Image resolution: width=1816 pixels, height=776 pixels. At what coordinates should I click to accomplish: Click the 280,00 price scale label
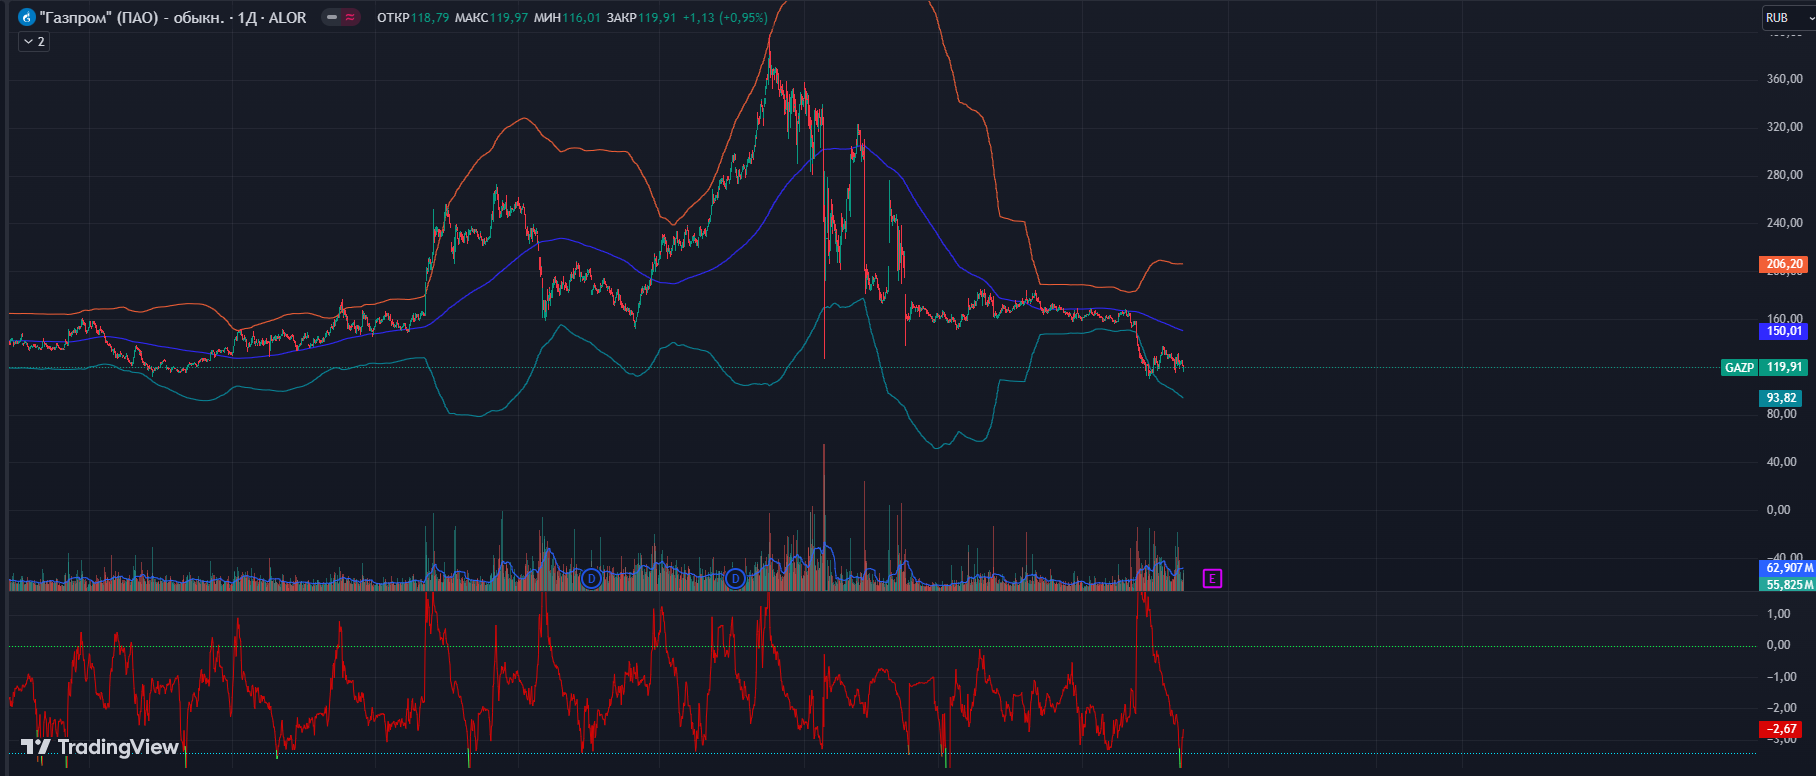(x=1785, y=175)
